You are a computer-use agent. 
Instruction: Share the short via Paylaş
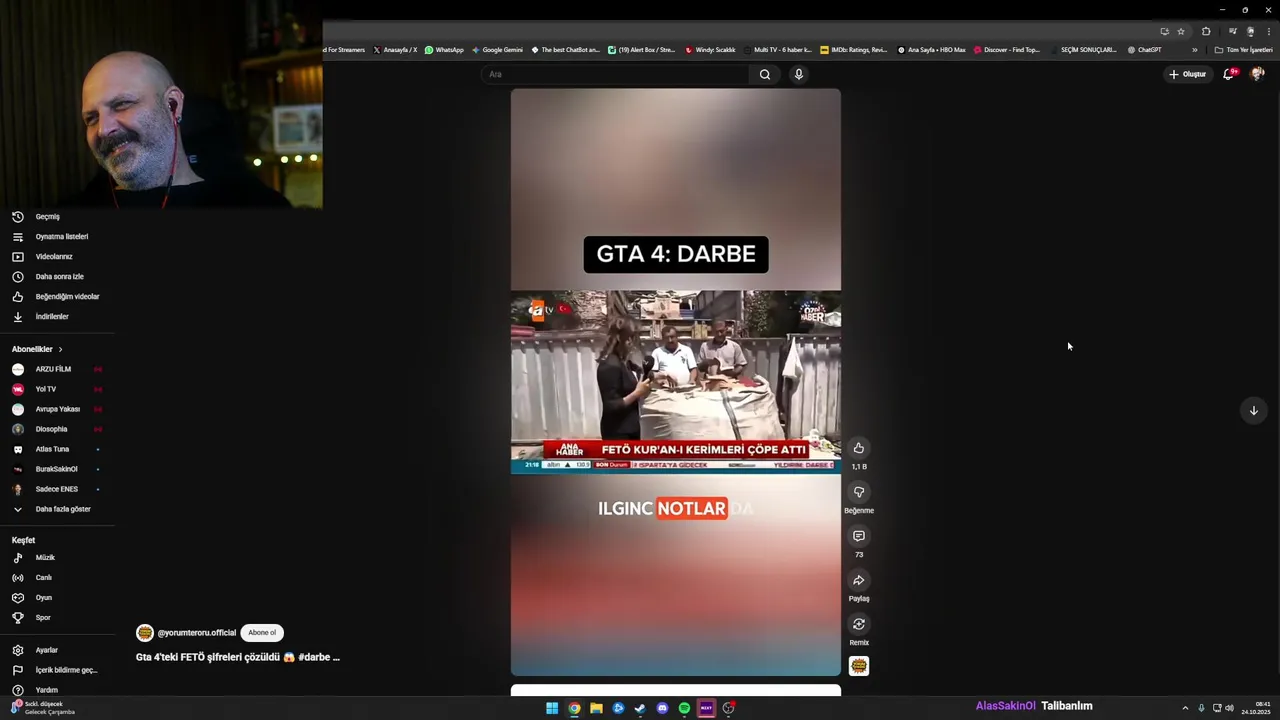(x=858, y=580)
